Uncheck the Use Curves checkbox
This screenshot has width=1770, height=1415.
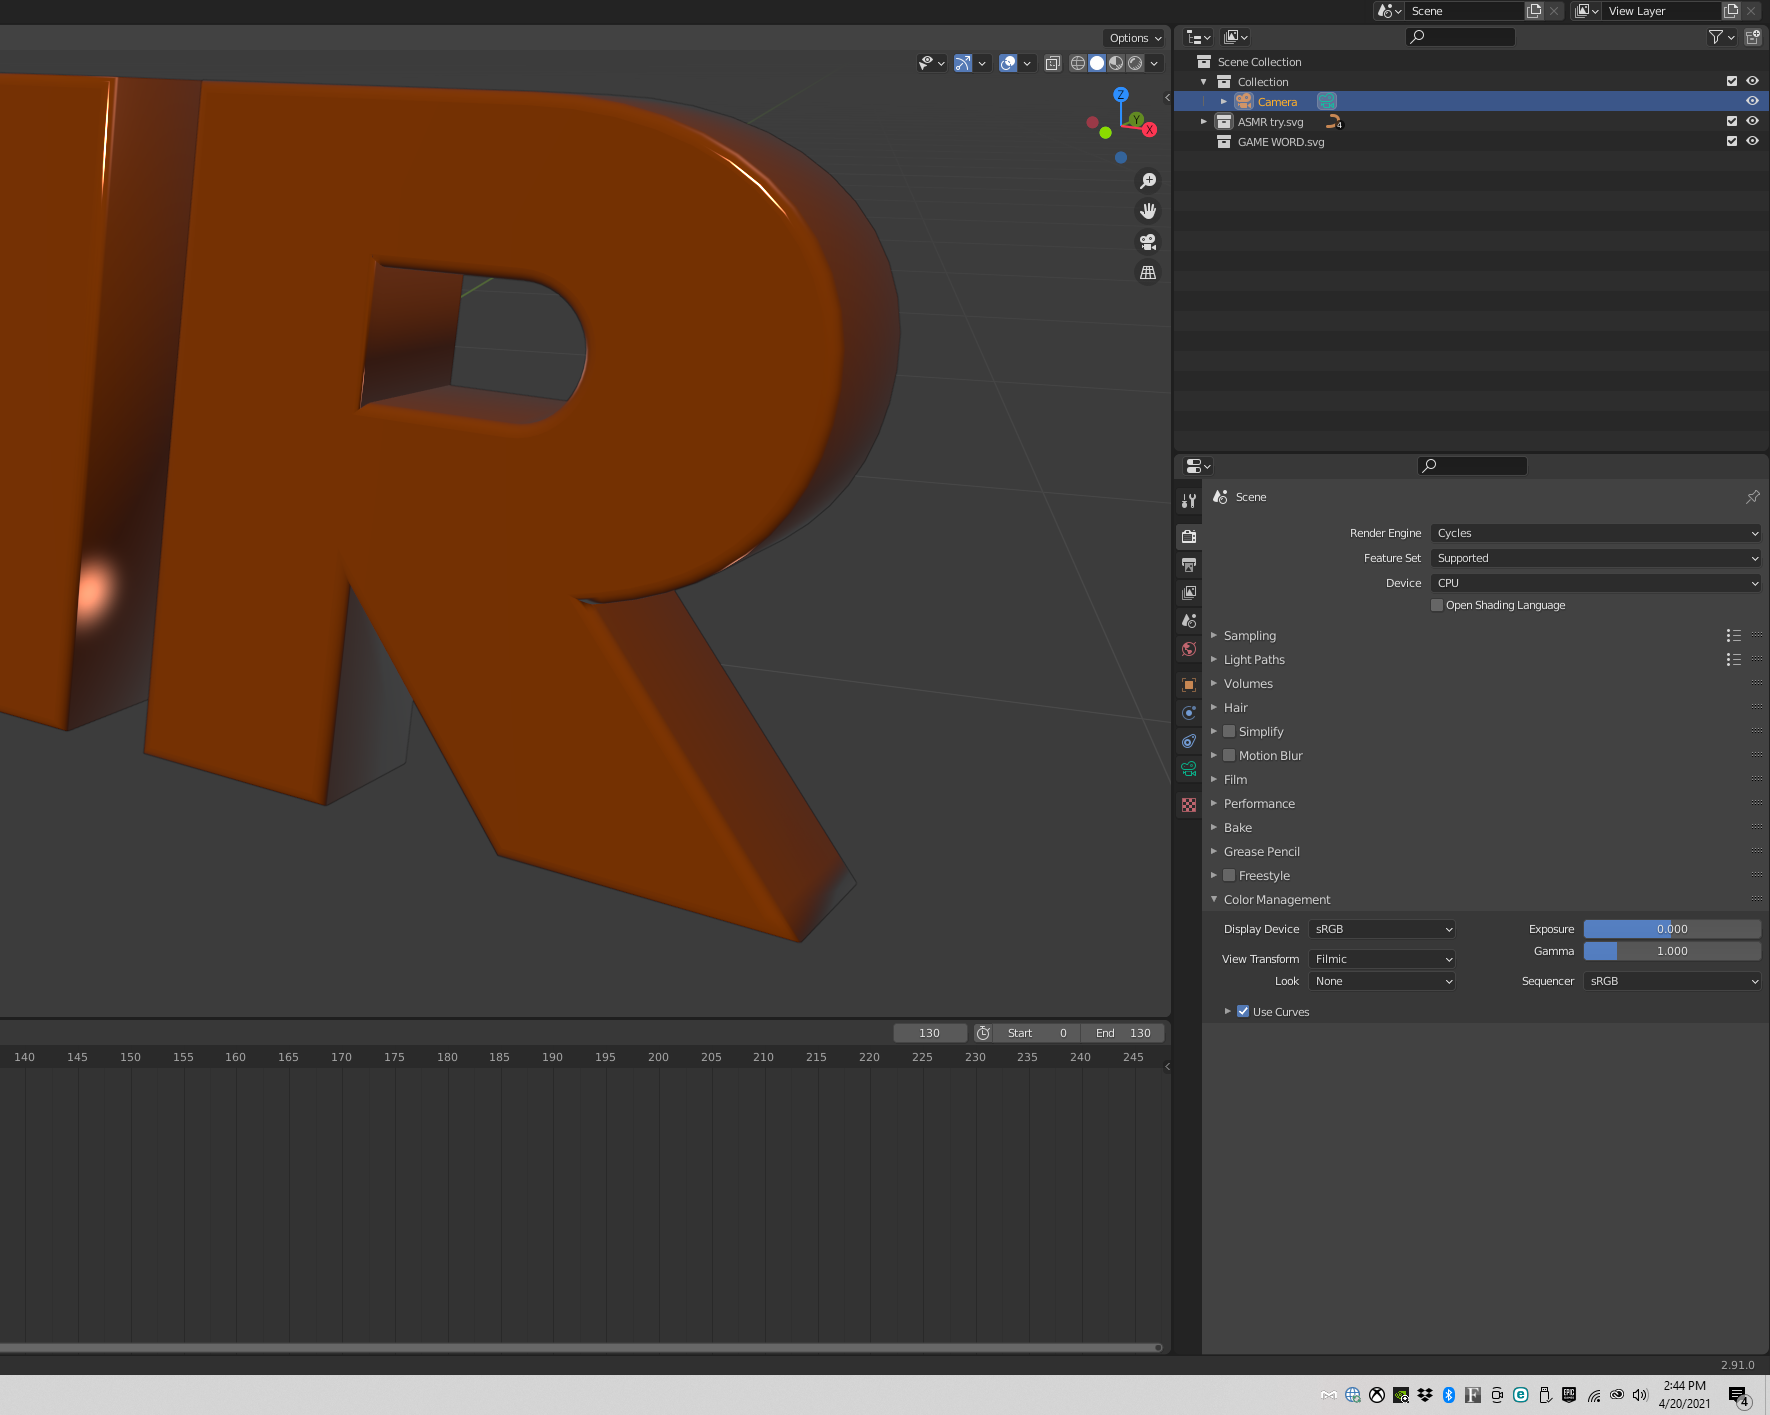click(1243, 1011)
